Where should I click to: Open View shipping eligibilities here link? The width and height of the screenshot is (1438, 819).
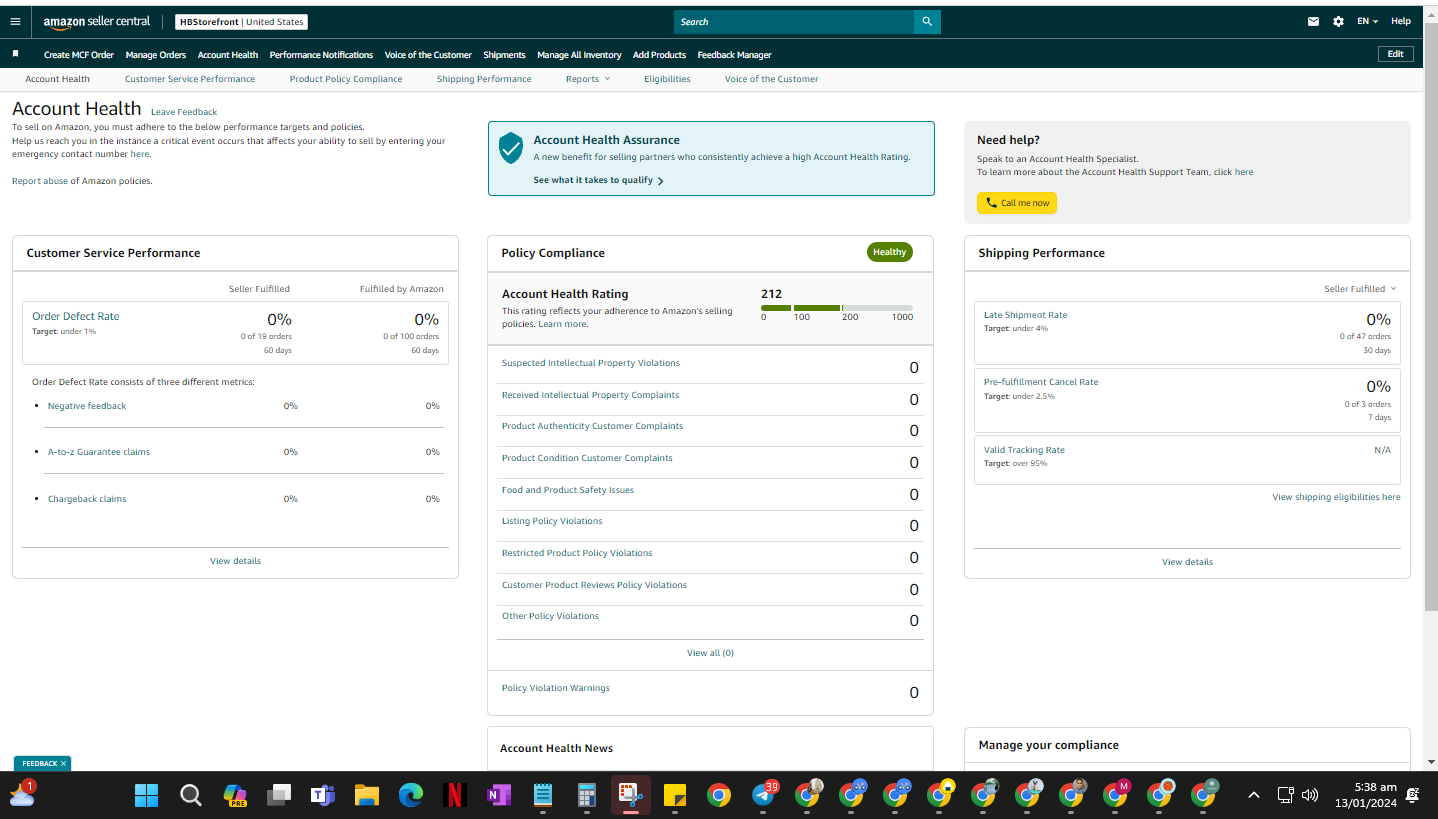pyautogui.click(x=1336, y=497)
